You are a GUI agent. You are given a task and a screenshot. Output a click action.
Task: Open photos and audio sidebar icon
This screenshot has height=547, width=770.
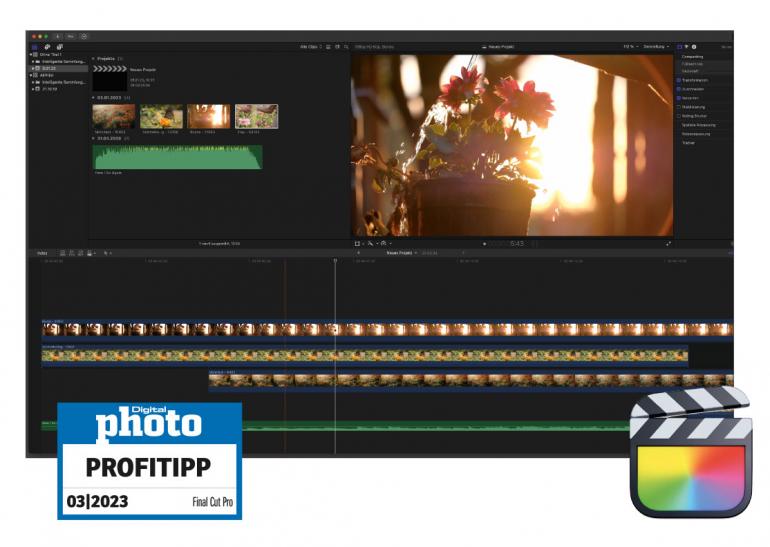[47, 47]
